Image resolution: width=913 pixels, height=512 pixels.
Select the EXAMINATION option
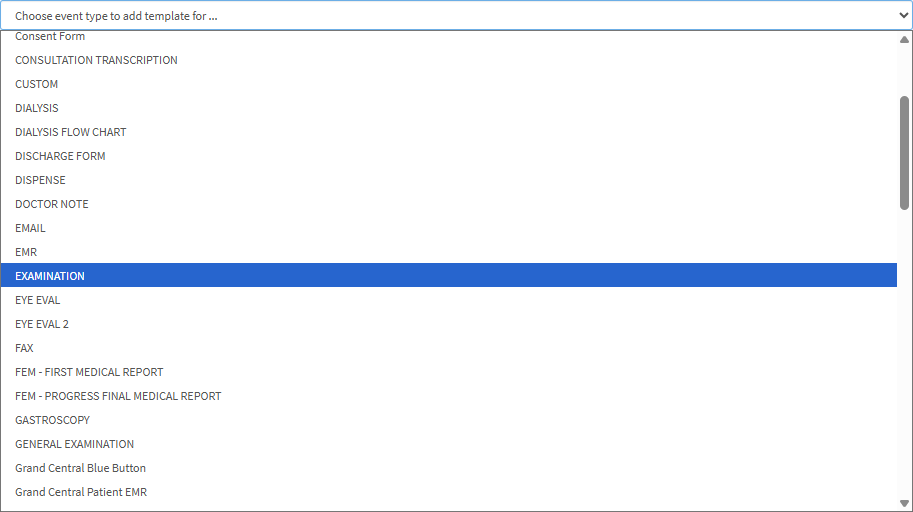(50, 276)
